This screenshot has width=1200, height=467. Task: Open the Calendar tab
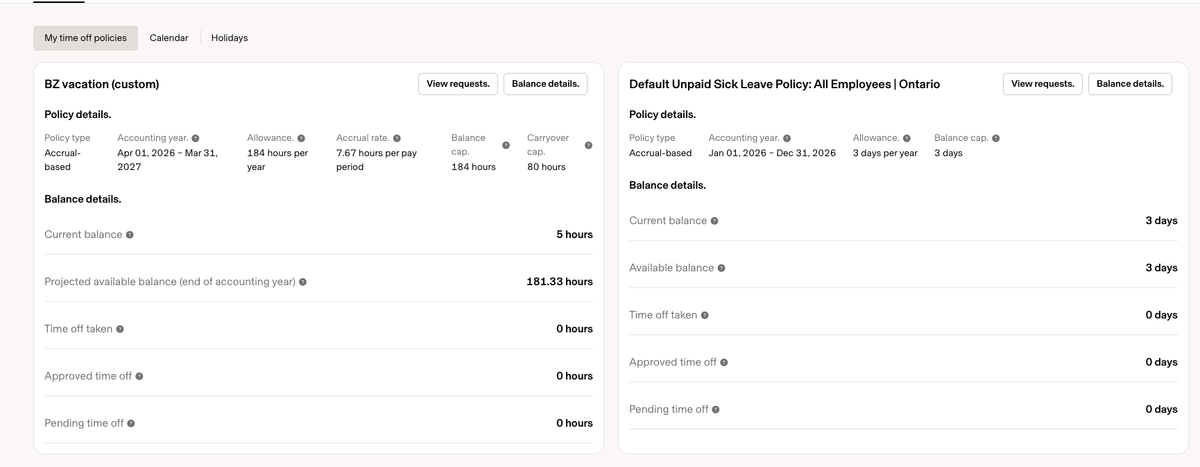pos(169,38)
